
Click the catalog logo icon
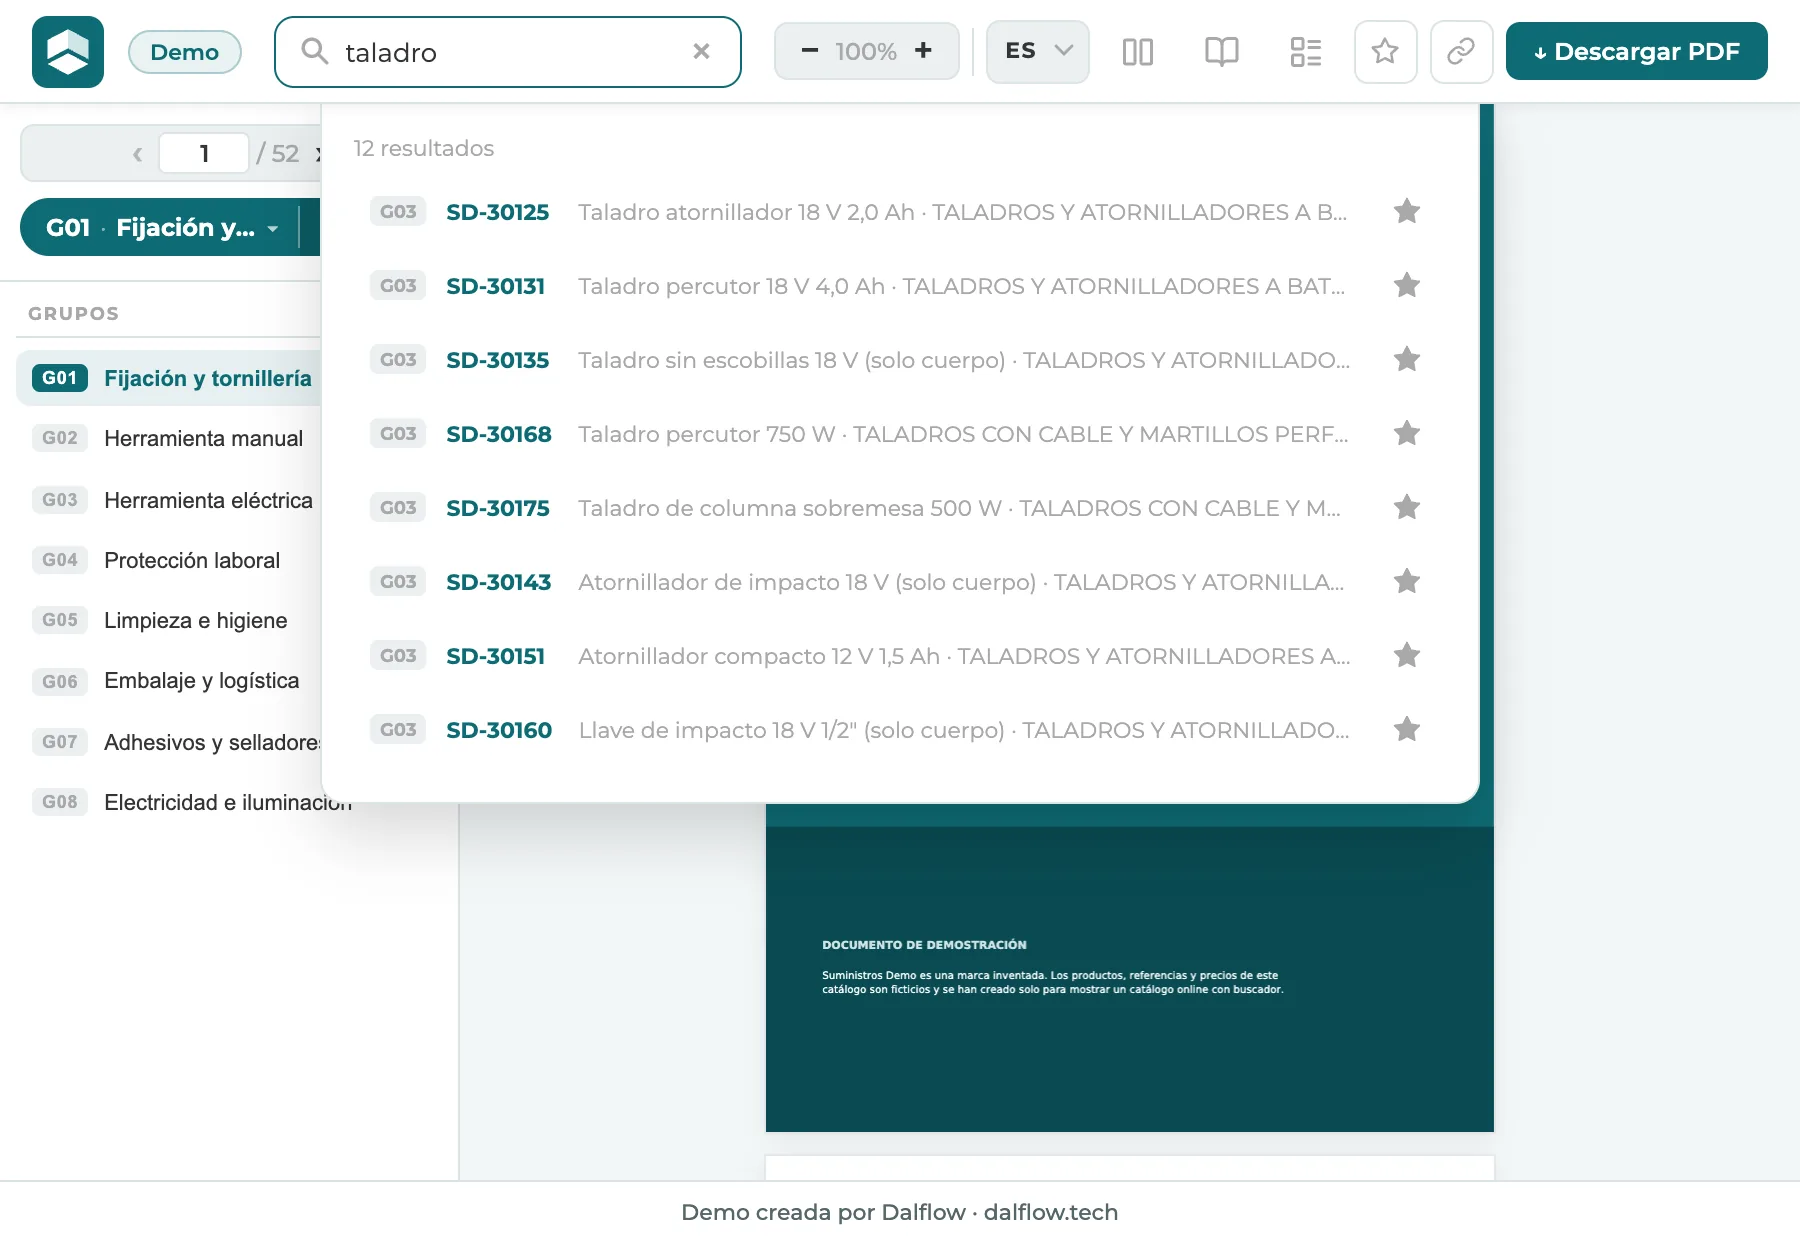point(68,52)
